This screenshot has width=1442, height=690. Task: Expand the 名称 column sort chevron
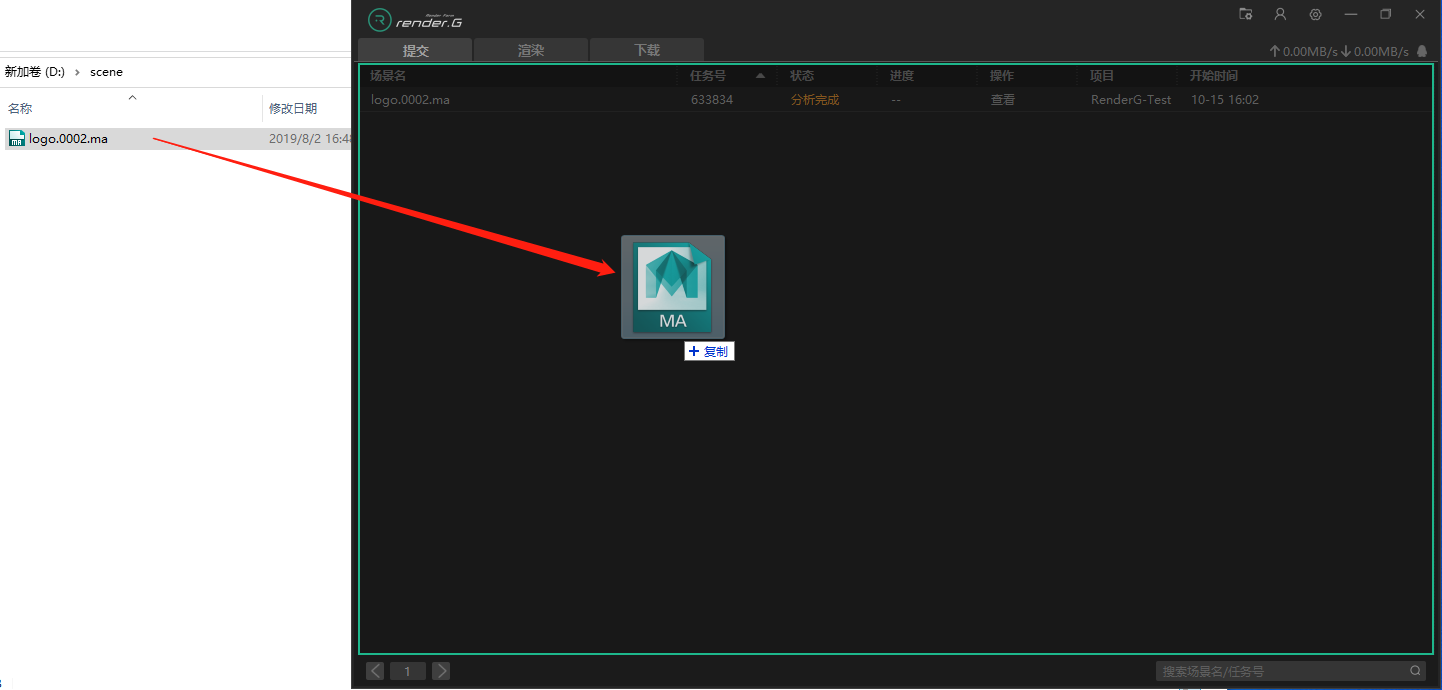132,97
